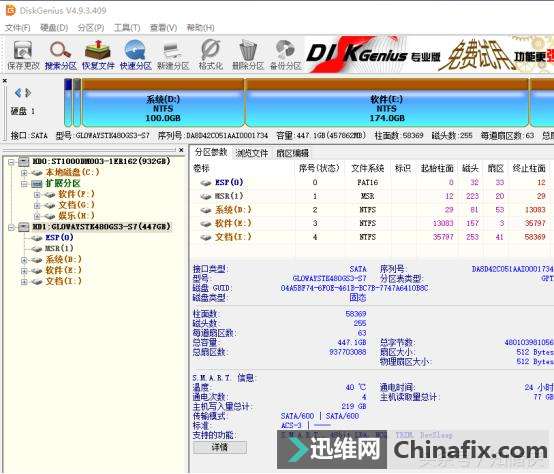
Task: Go to next disk arrow
Action: pyautogui.click(x=28, y=93)
